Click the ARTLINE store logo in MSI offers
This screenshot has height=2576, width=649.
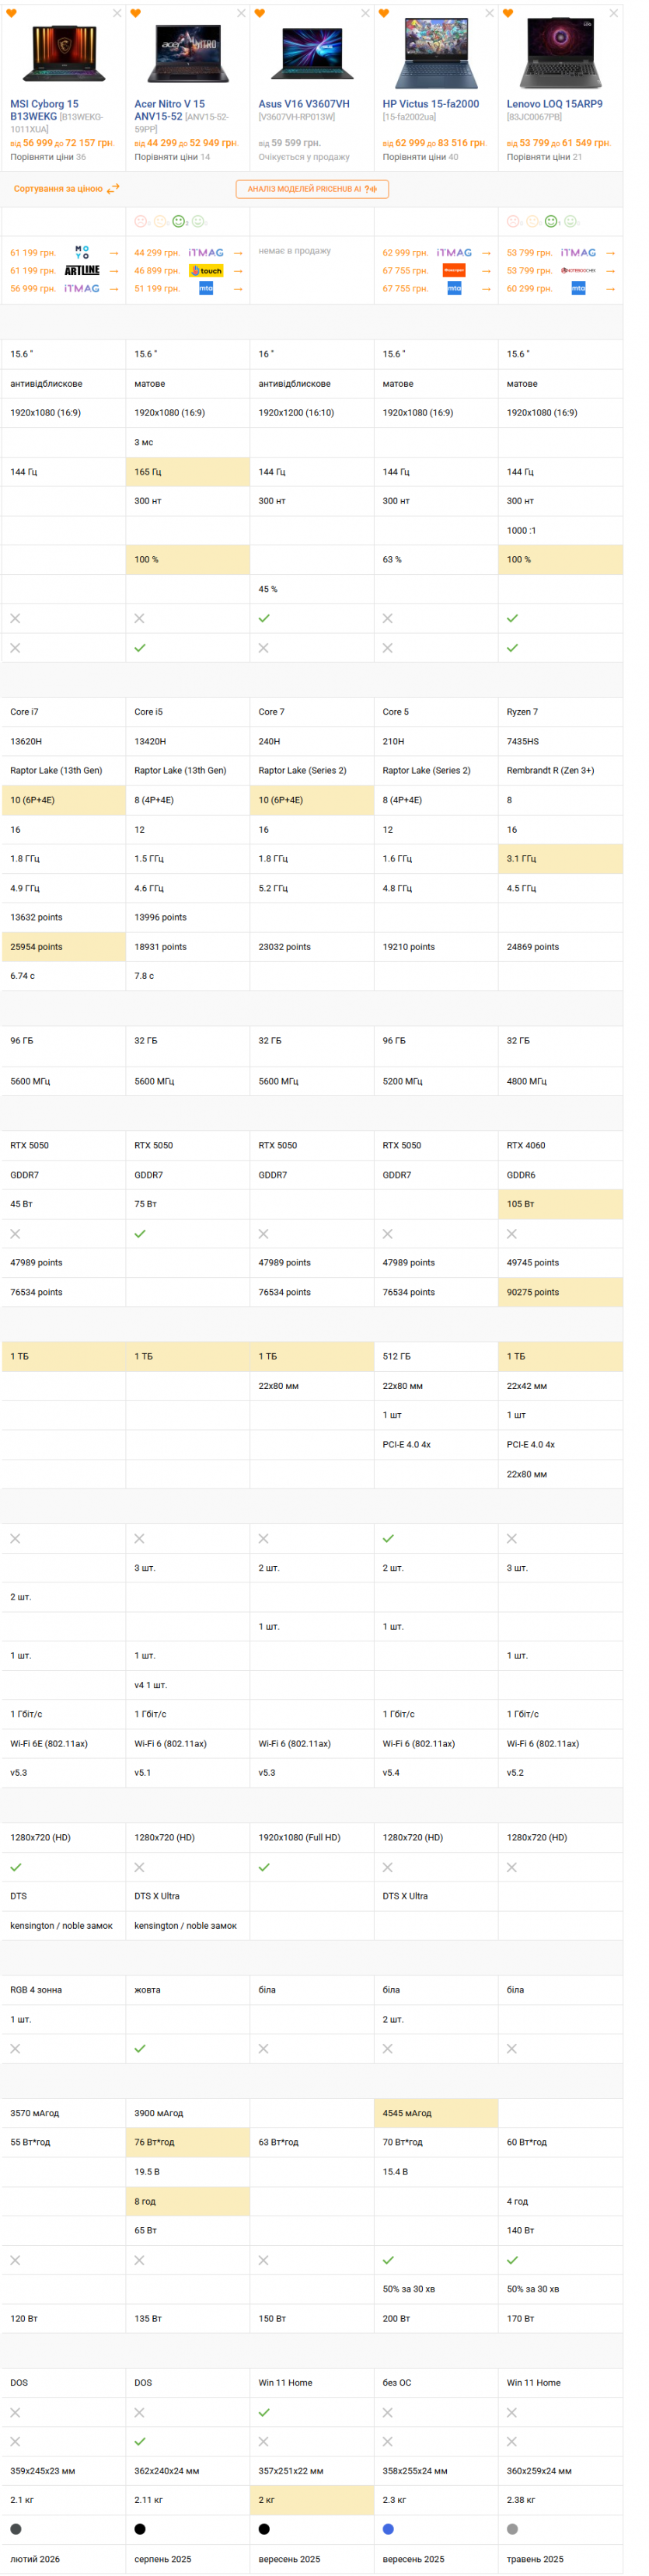pos(82,270)
